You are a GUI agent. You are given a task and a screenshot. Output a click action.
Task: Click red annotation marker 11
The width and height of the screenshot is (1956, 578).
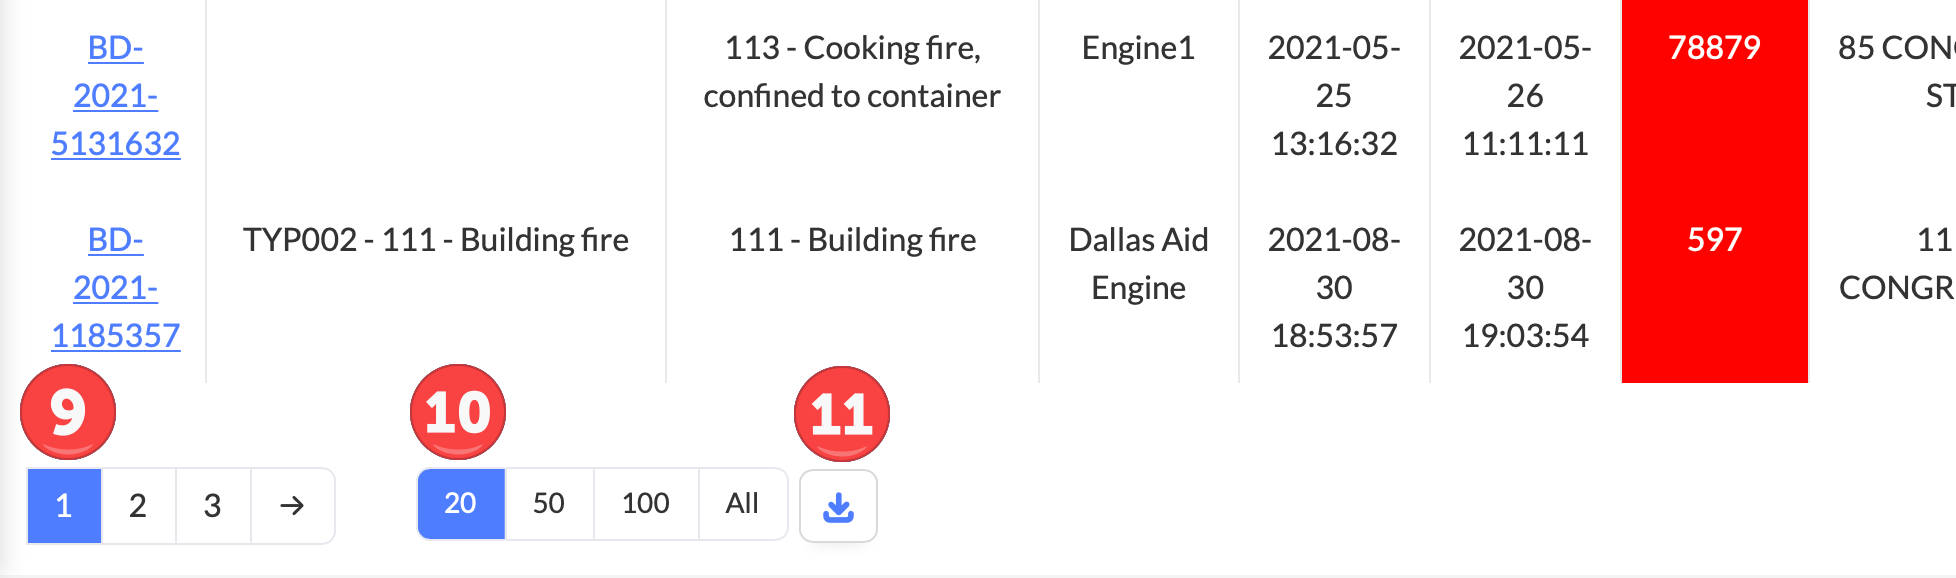842,414
